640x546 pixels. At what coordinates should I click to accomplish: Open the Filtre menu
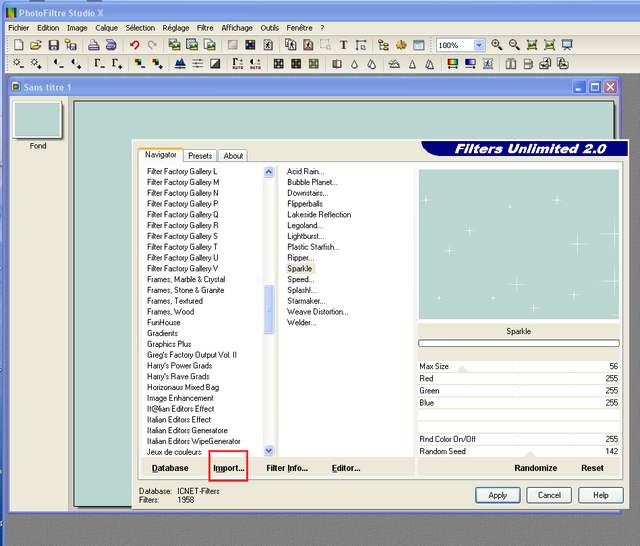(205, 28)
